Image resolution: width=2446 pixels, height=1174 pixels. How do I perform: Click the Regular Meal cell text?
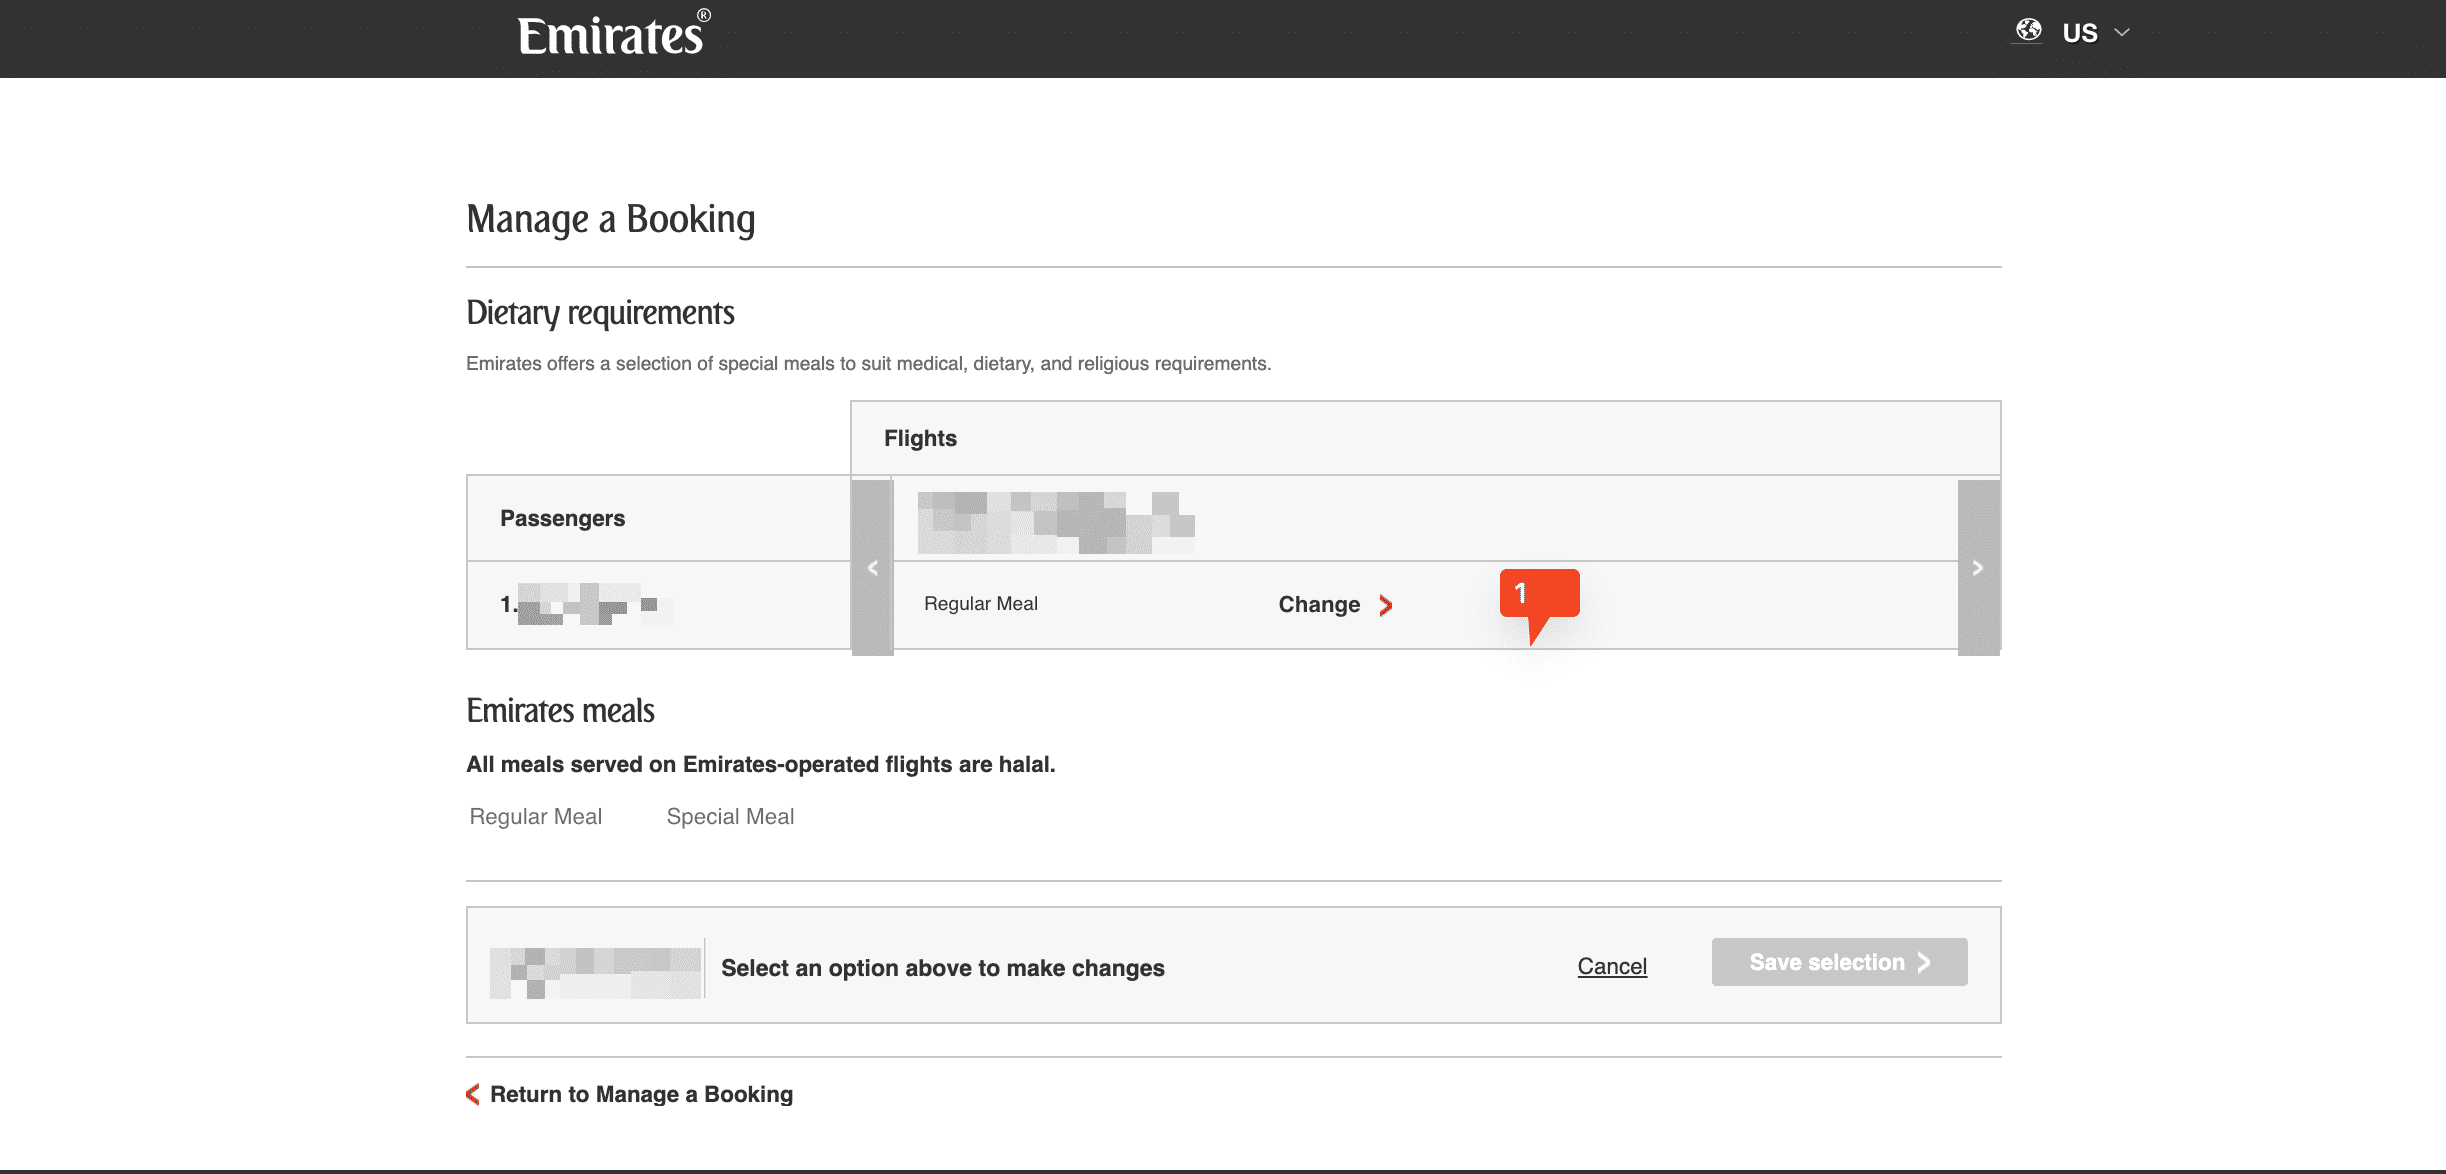click(x=981, y=604)
